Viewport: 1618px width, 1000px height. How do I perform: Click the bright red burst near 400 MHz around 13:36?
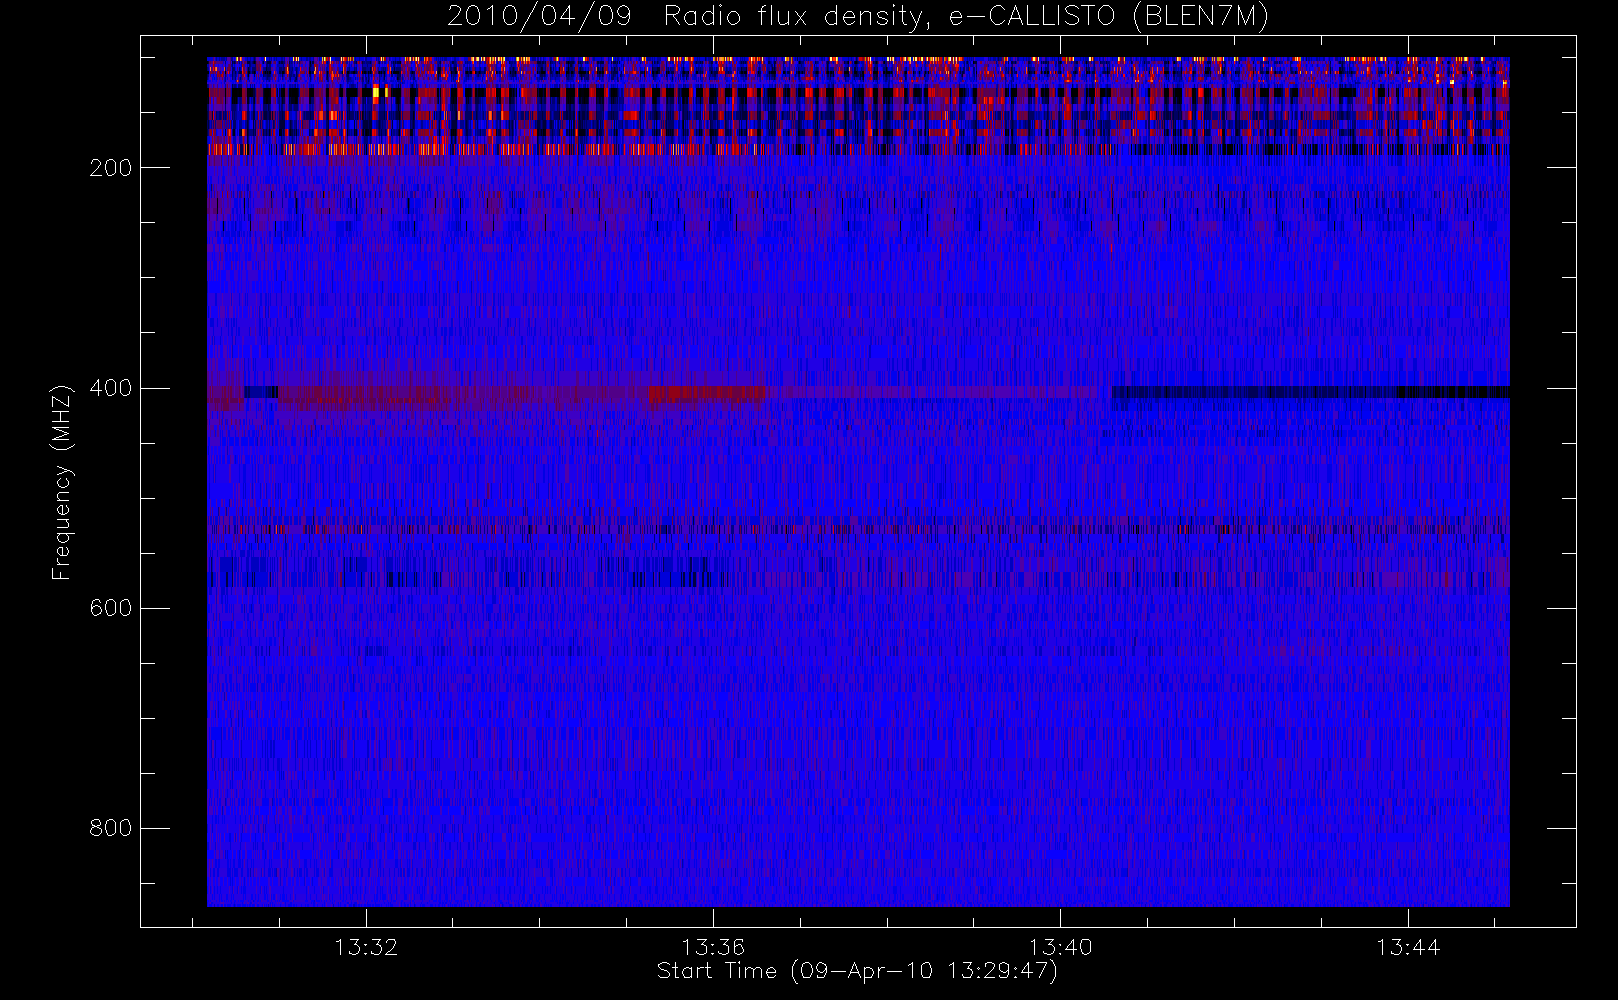pos(707,395)
